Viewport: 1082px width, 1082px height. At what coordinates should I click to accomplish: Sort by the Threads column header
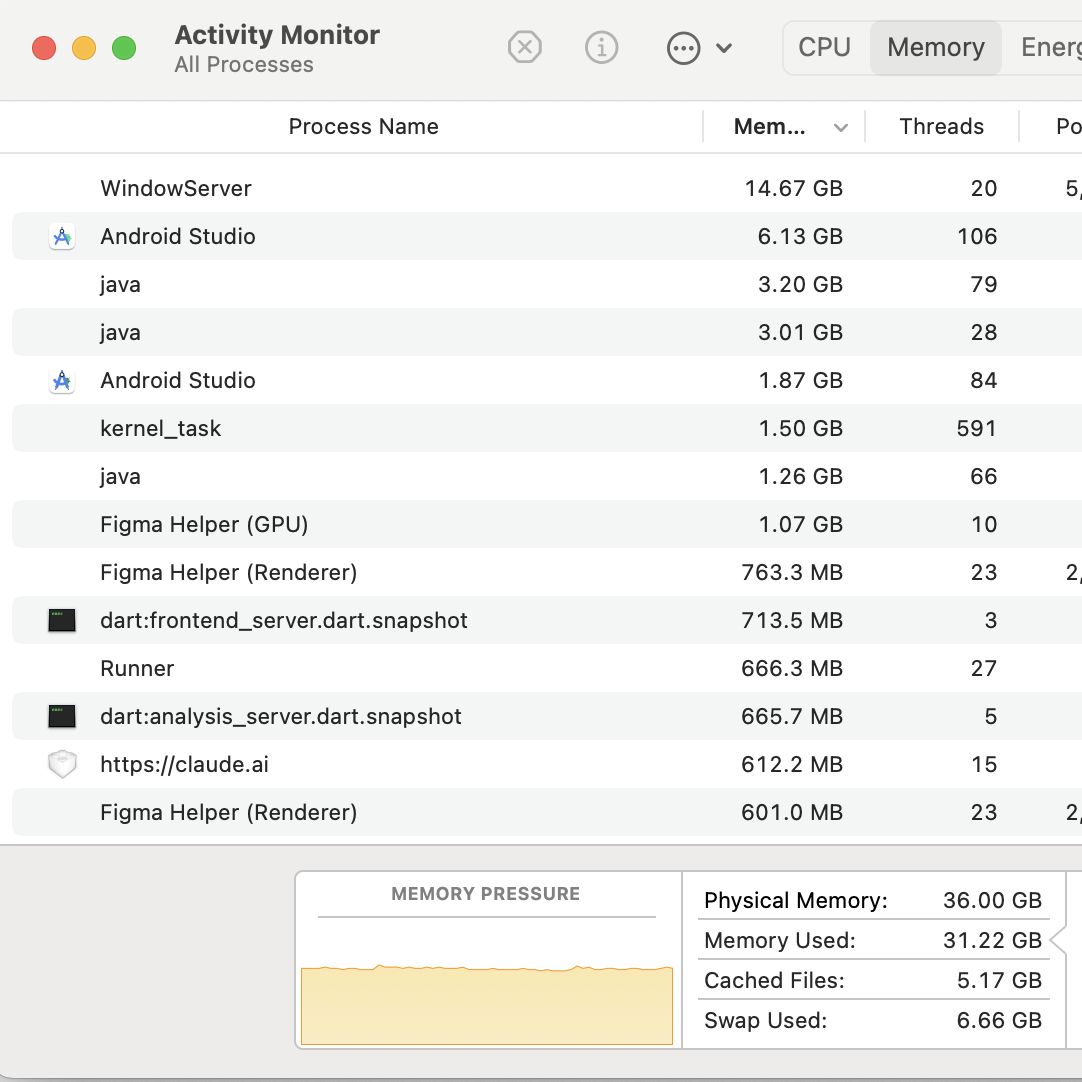(x=941, y=127)
